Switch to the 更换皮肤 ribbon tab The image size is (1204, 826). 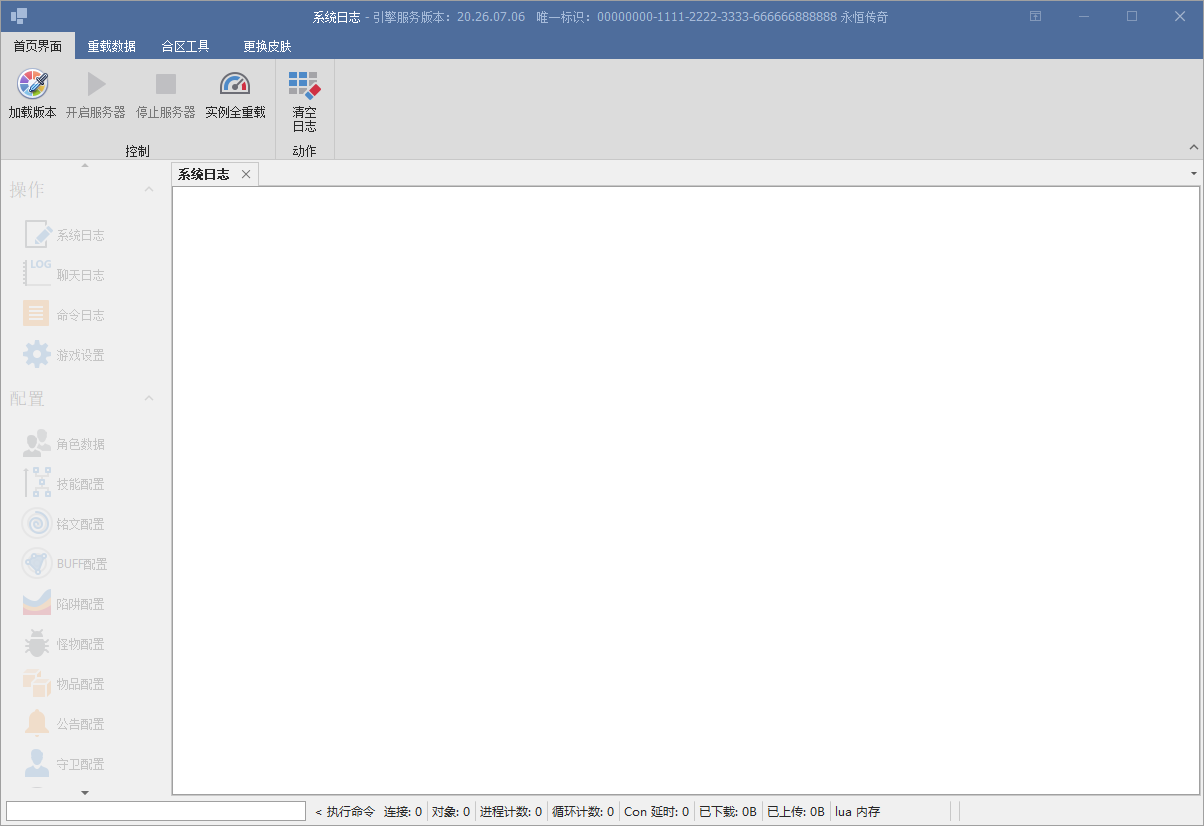267,46
